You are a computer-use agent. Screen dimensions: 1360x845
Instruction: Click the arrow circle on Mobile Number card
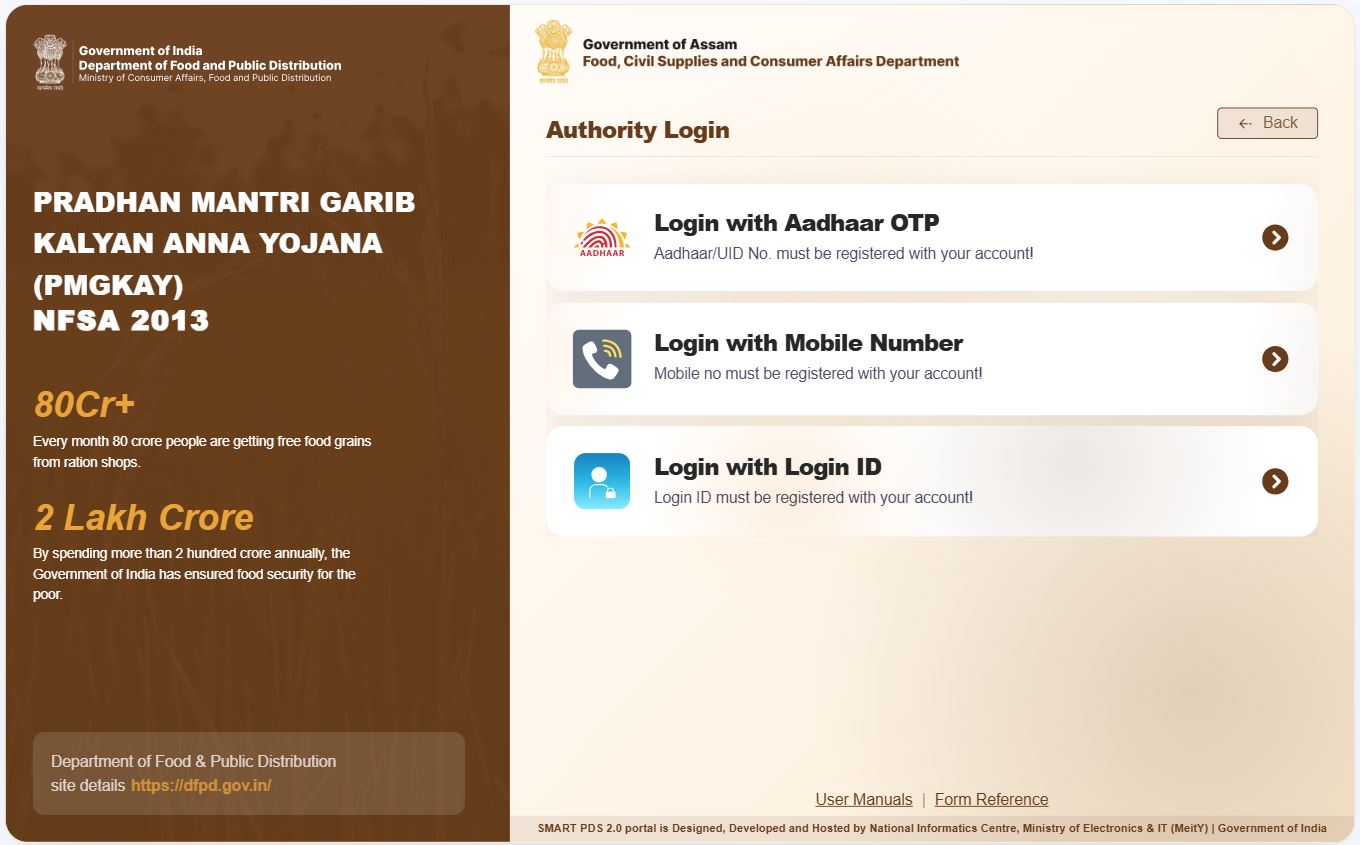pos(1275,359)
